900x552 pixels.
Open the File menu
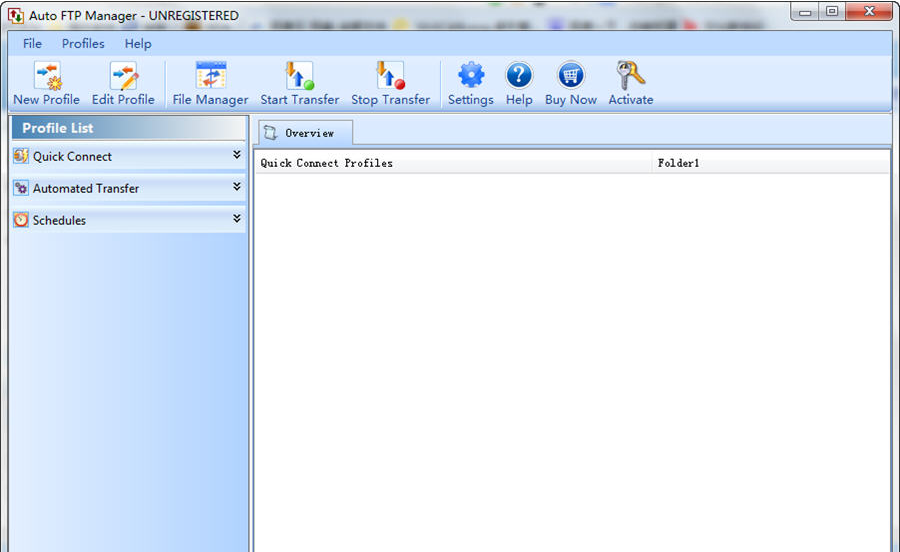[32, 44]
